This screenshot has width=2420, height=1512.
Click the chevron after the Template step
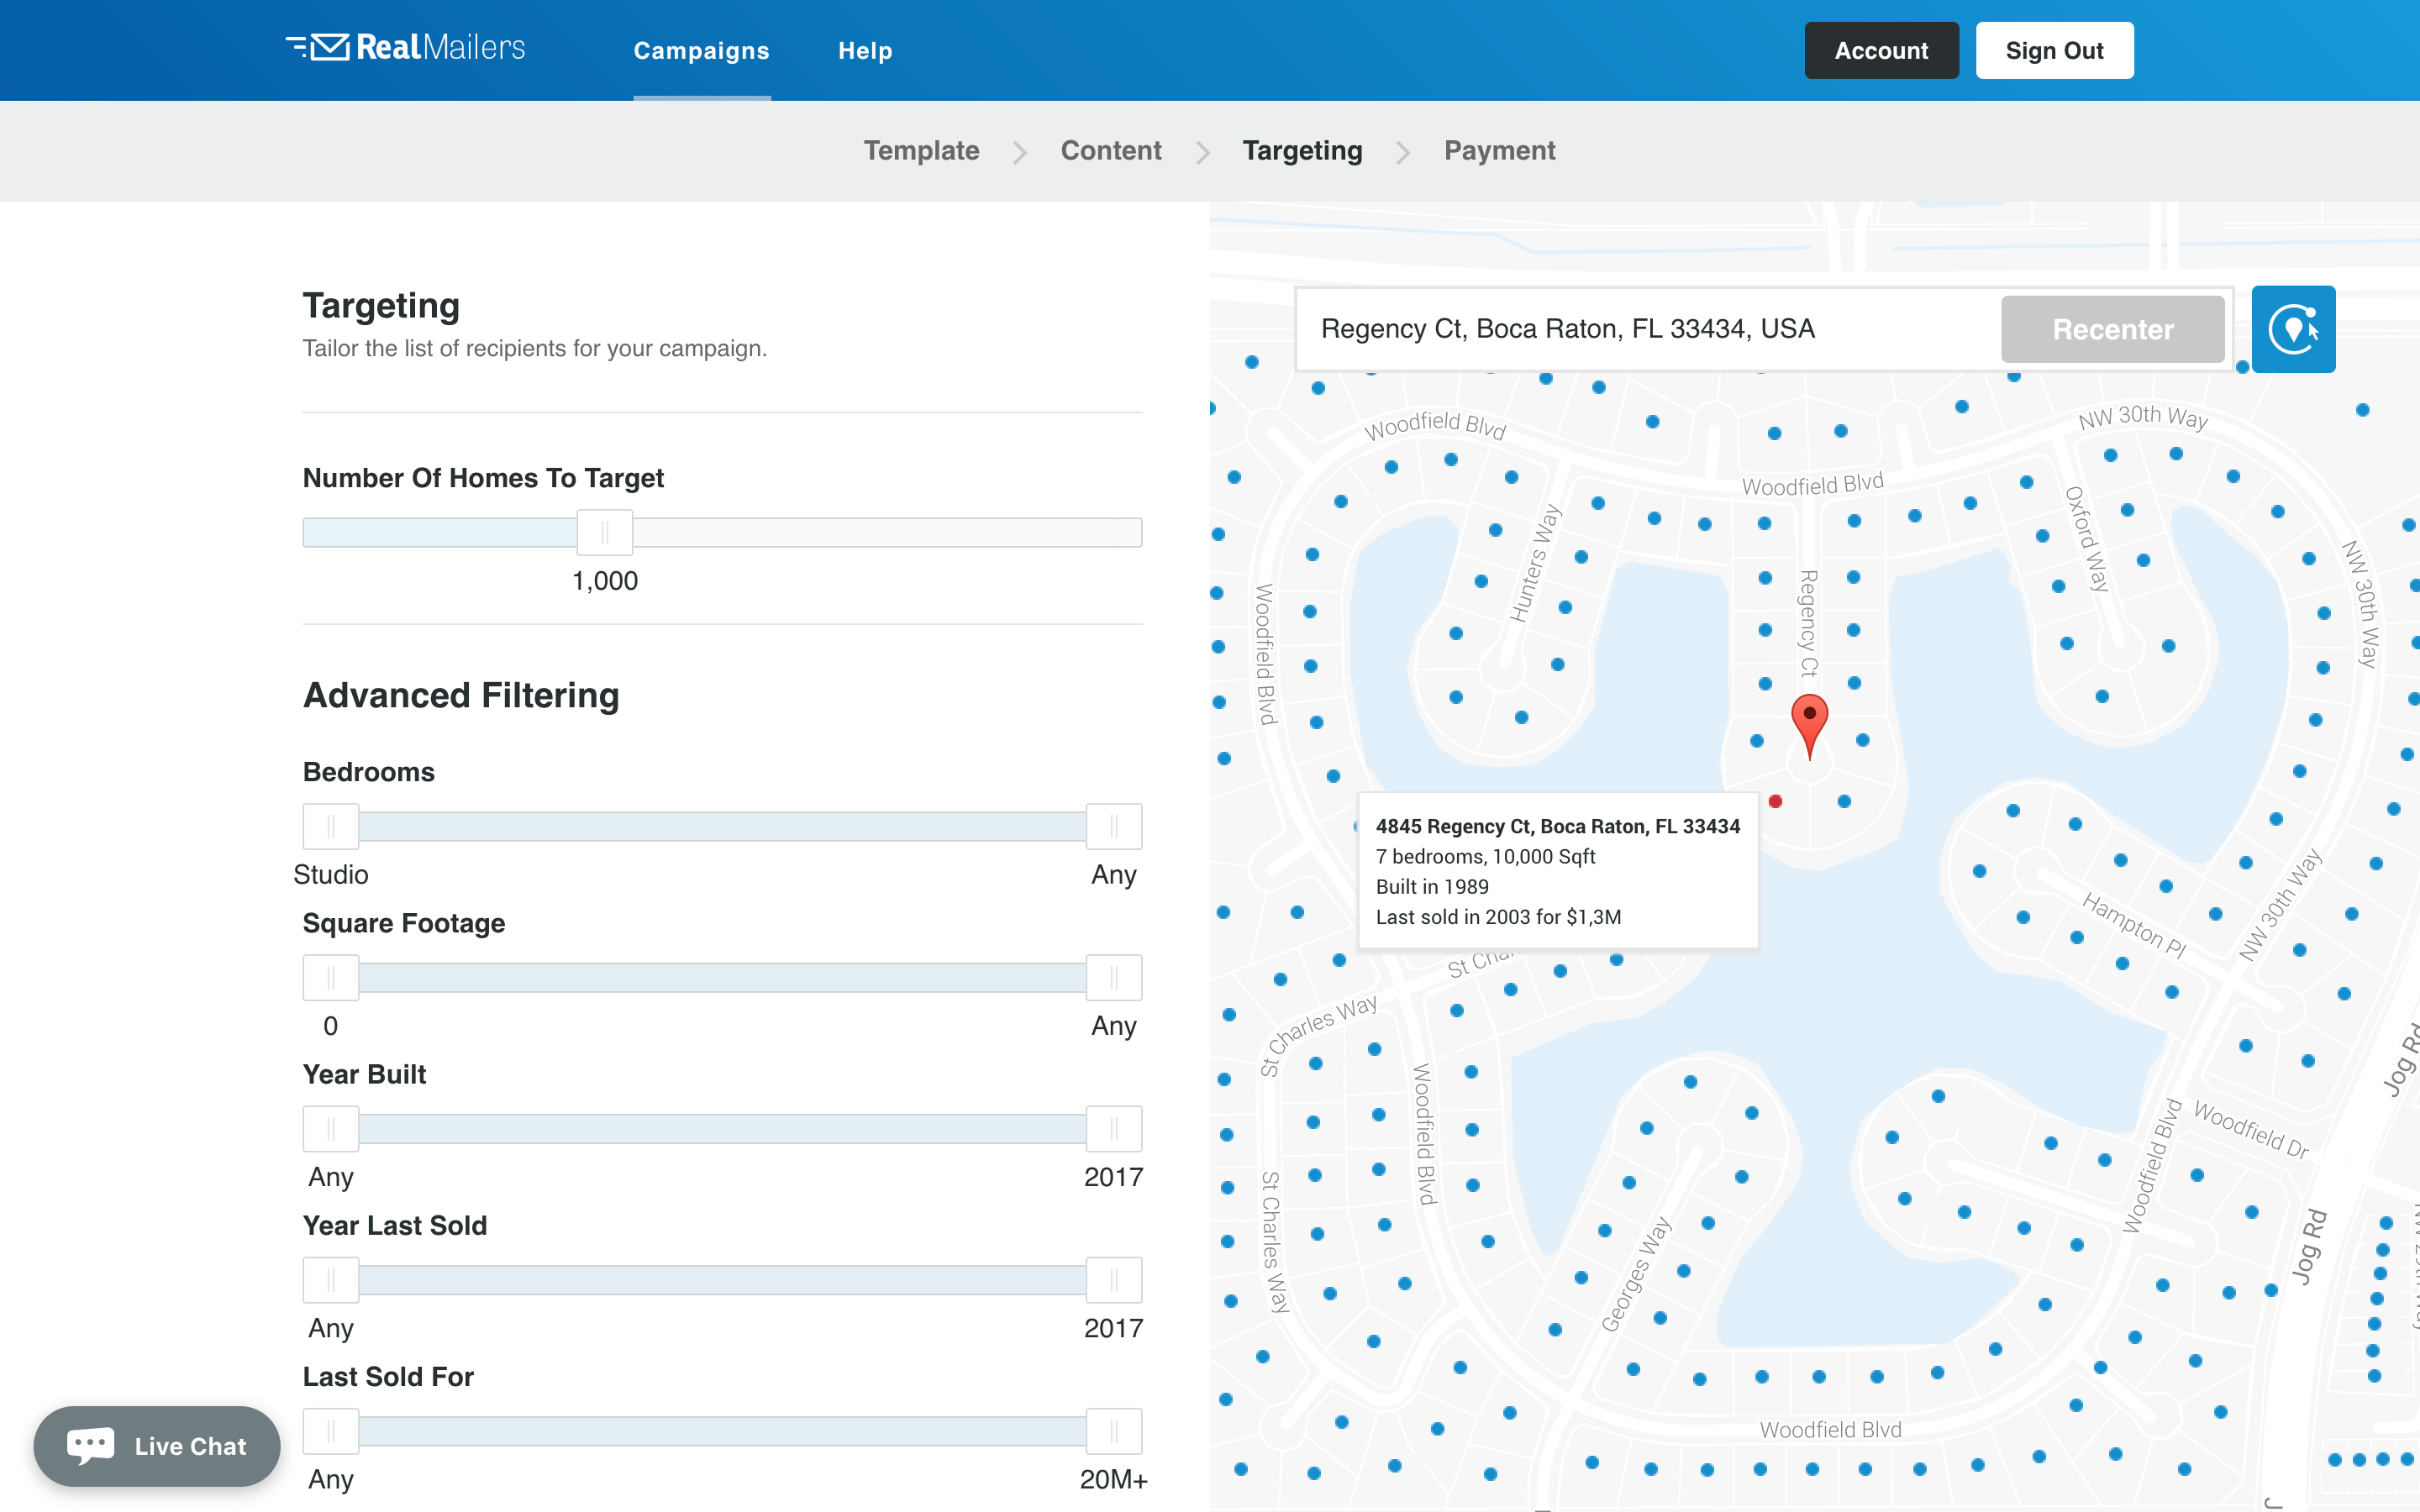[1019, 152]
